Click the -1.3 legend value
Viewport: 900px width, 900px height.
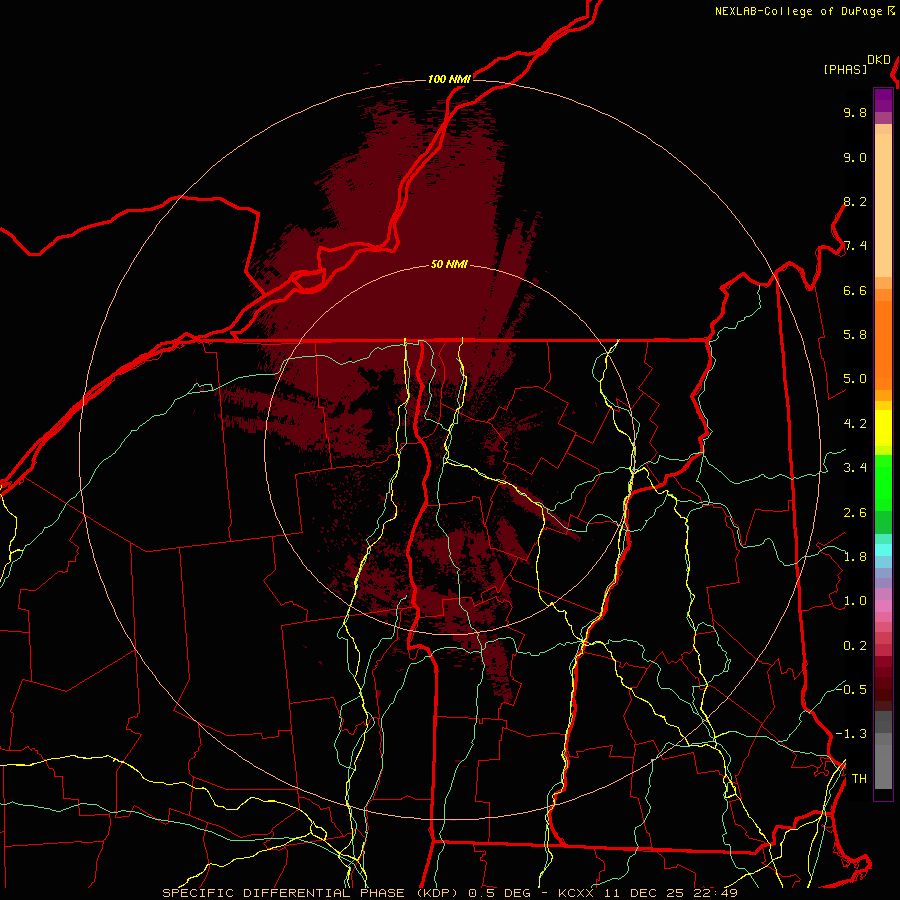pyautogui.click(x=851, y=734)
